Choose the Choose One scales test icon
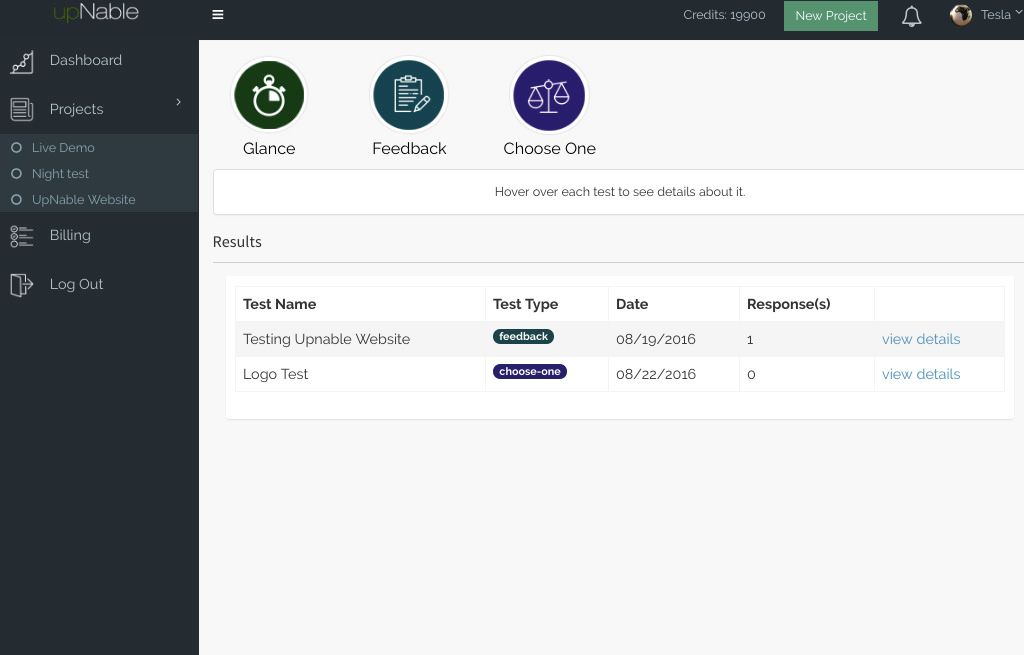Viewport: 1024px width, 655px height. pyautogui.click(x=548, y=94)
